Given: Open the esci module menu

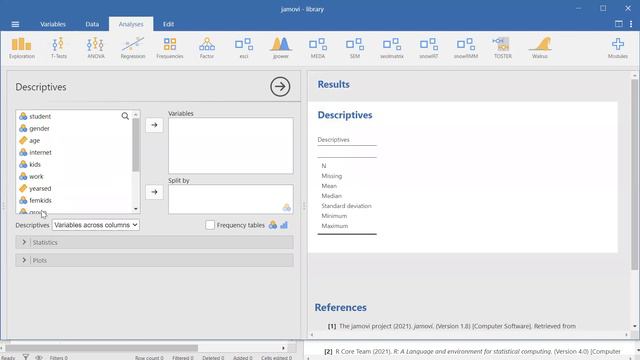Looking at the screenshot, I should [244, 48].
